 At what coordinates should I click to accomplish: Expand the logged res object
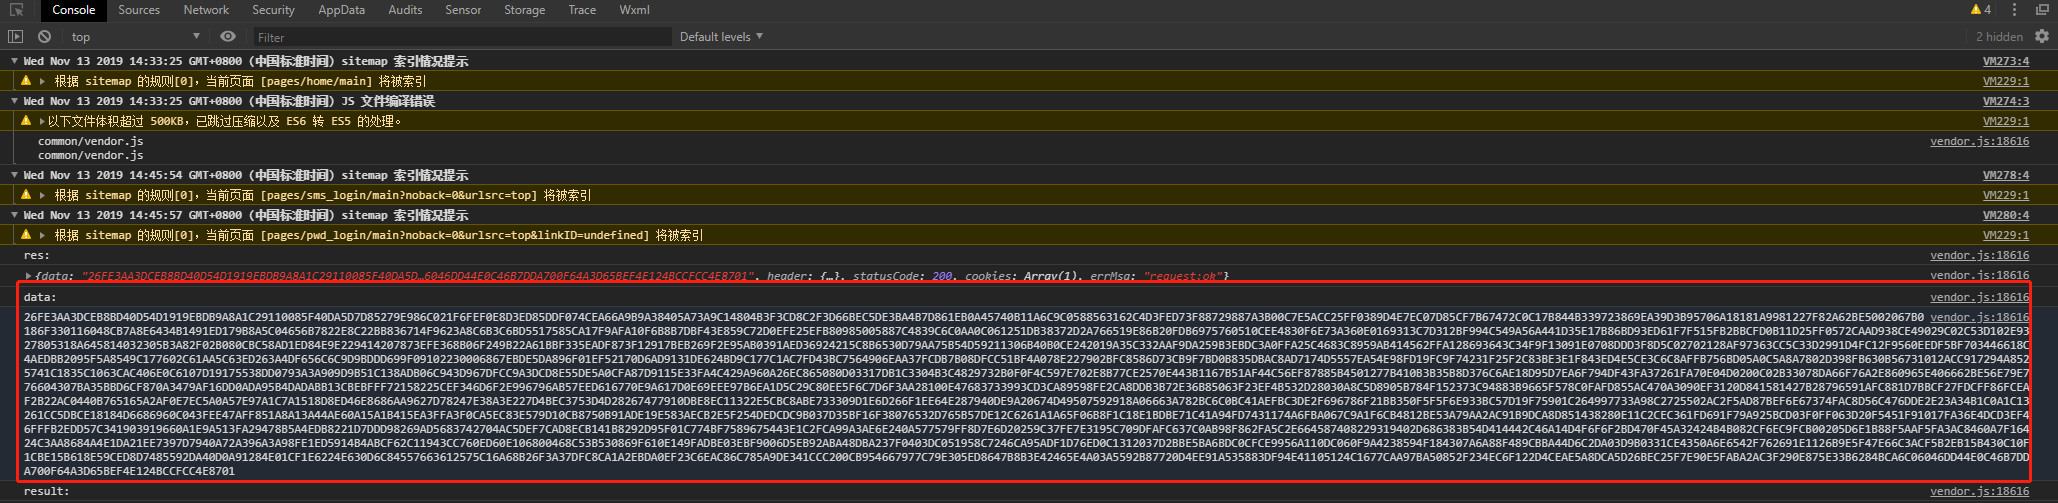pyautogui.click(x=28, y=276)
